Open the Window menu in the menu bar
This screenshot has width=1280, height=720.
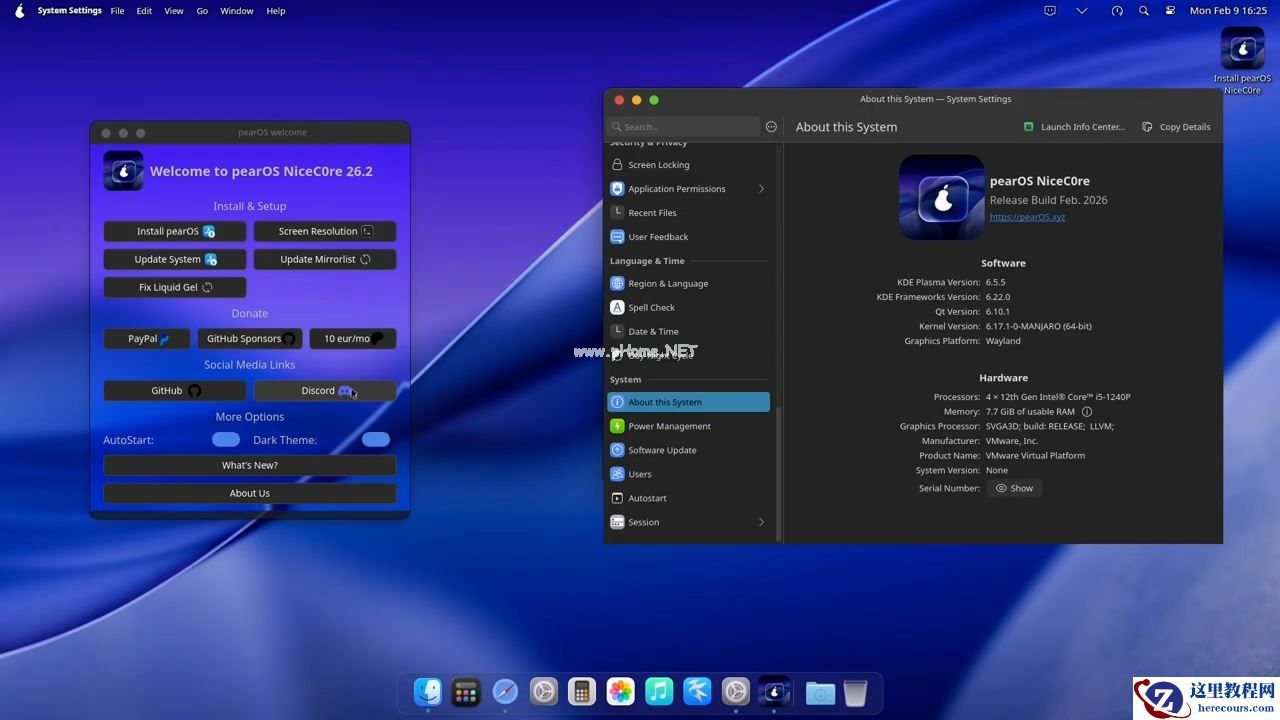237,11
